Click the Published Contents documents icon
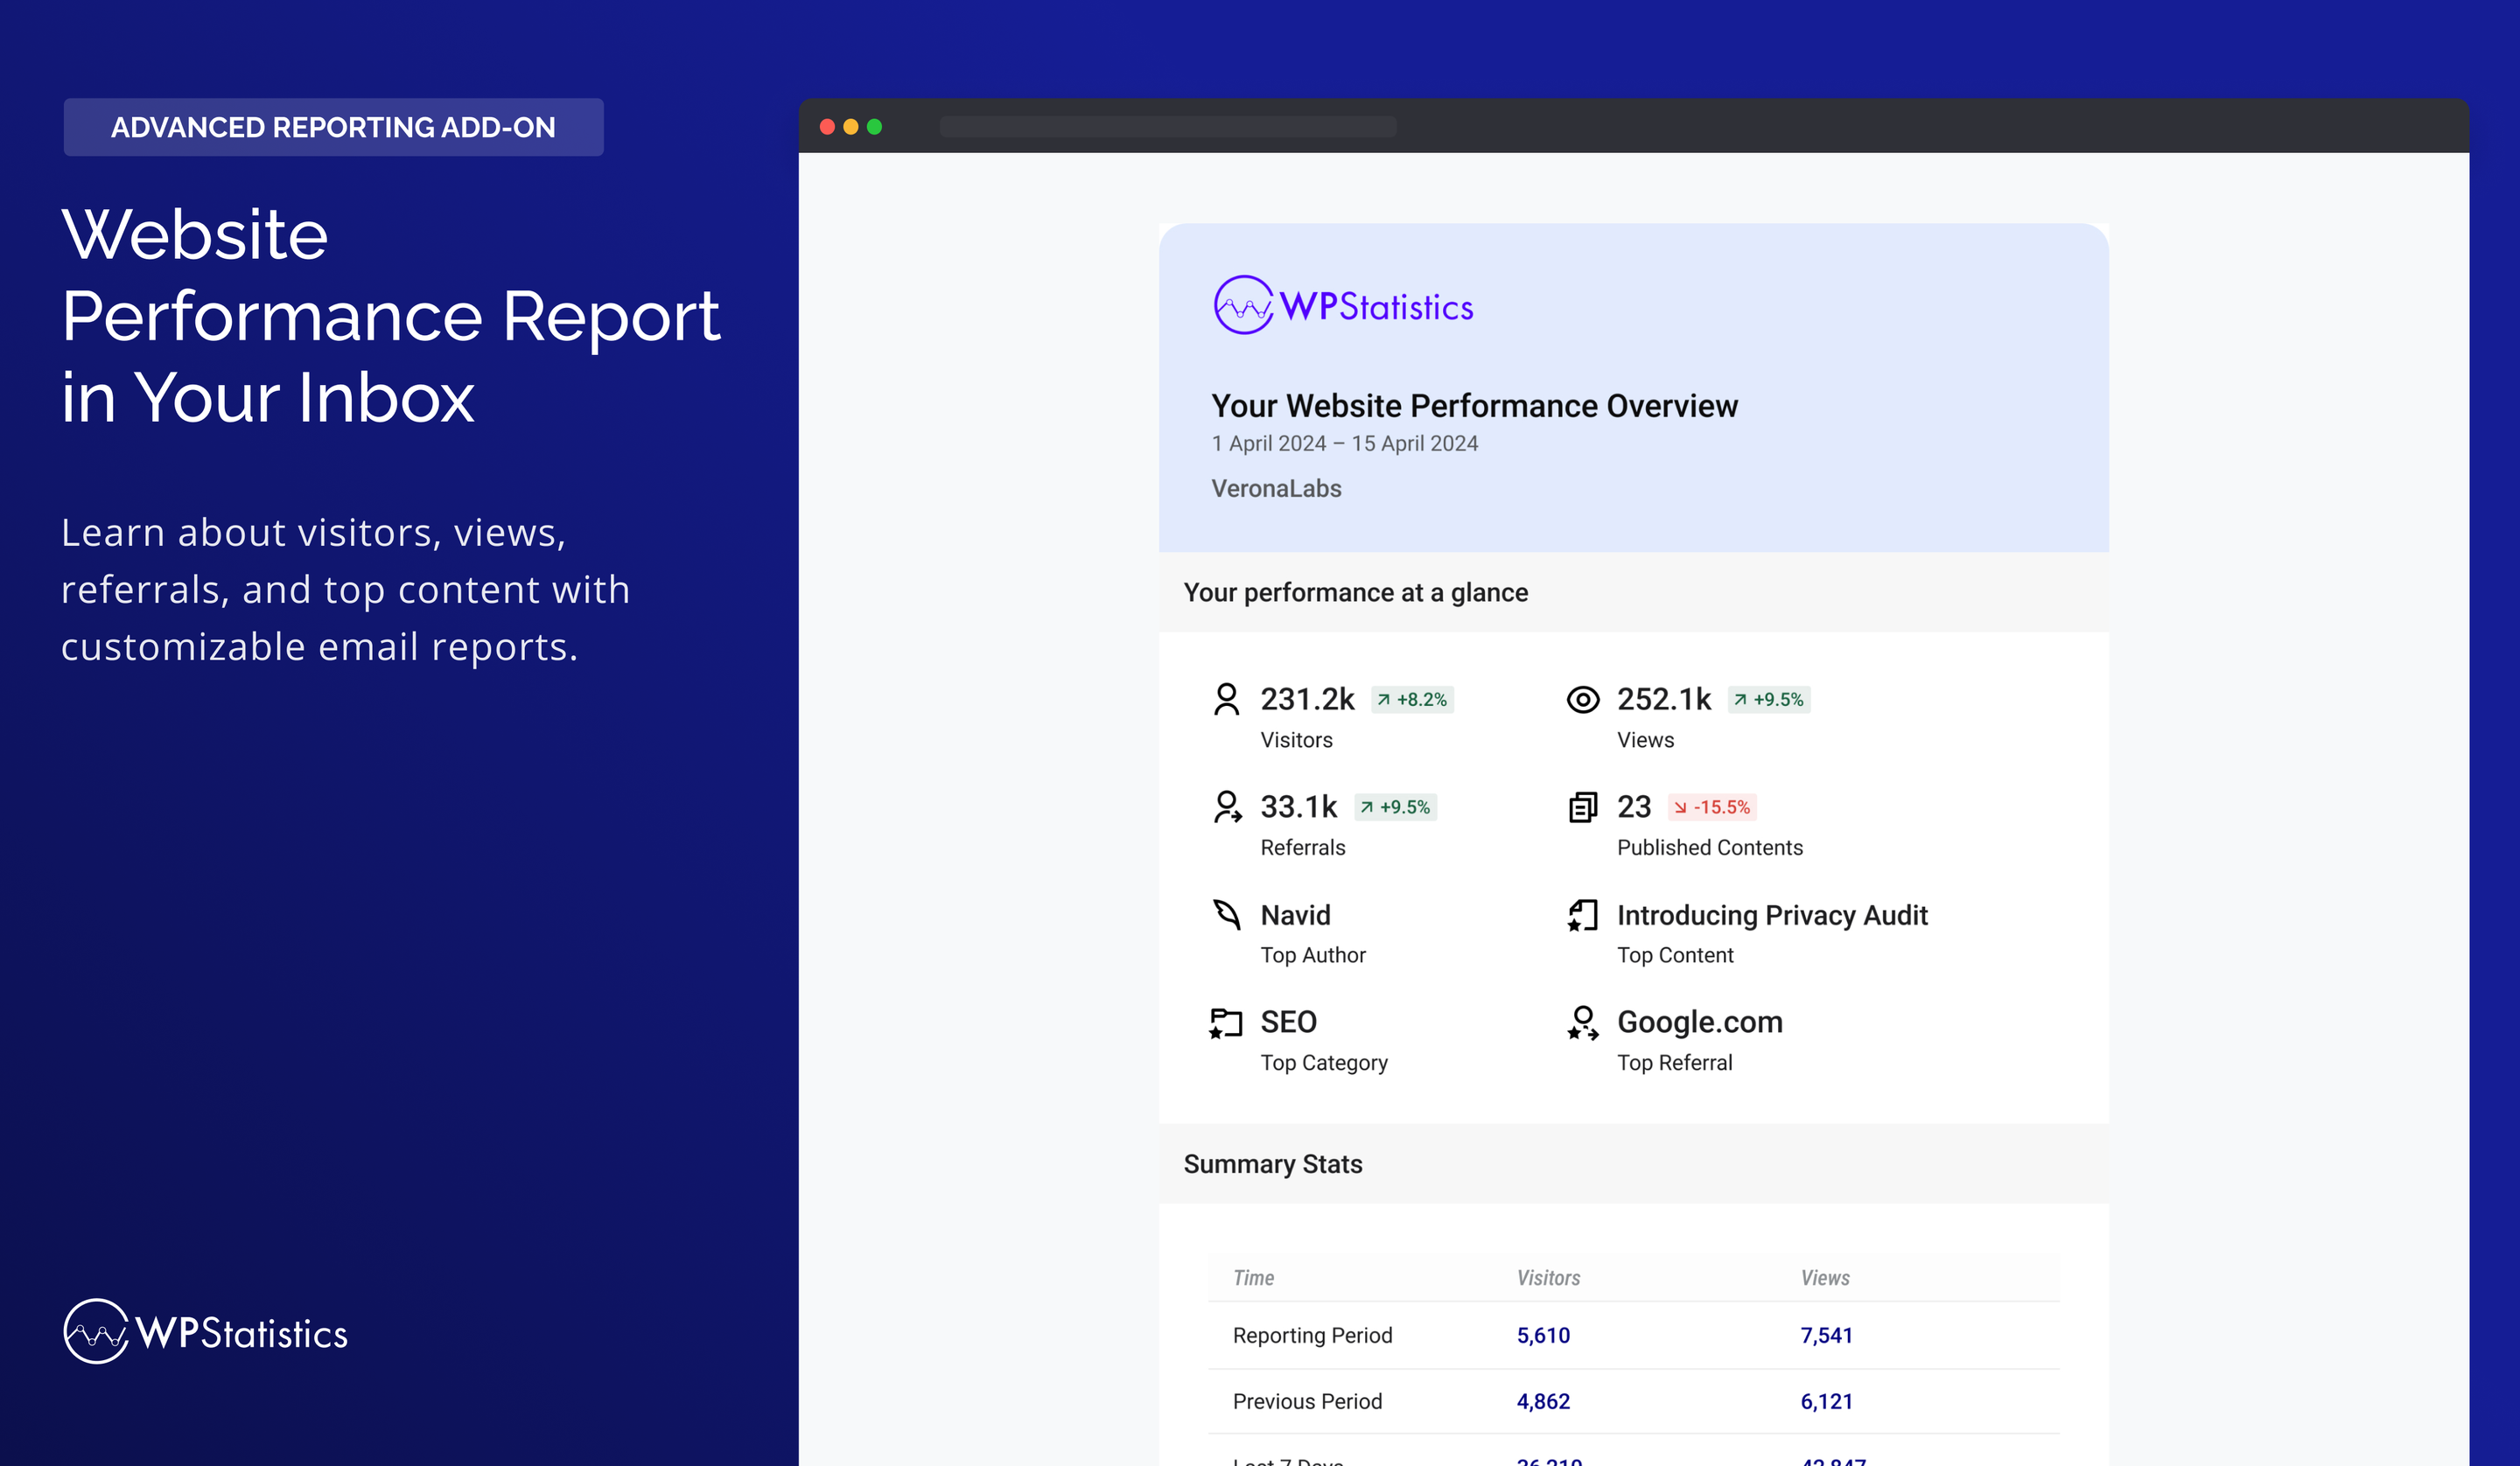Screen dimensions: 2520x1466 1583,806
